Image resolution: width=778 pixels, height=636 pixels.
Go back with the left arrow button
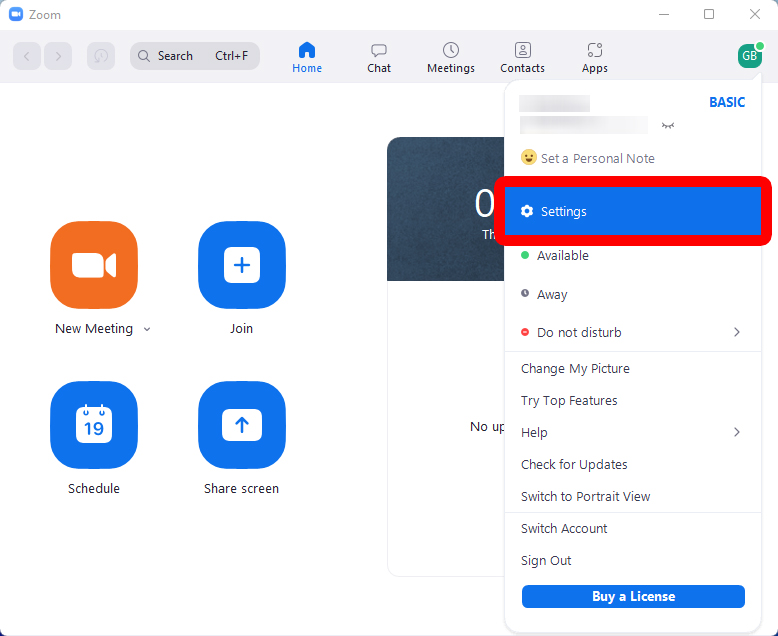(x=27, y=56)
